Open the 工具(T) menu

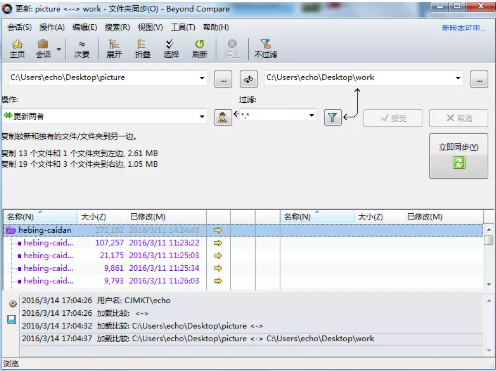click(x=183, y=27)
